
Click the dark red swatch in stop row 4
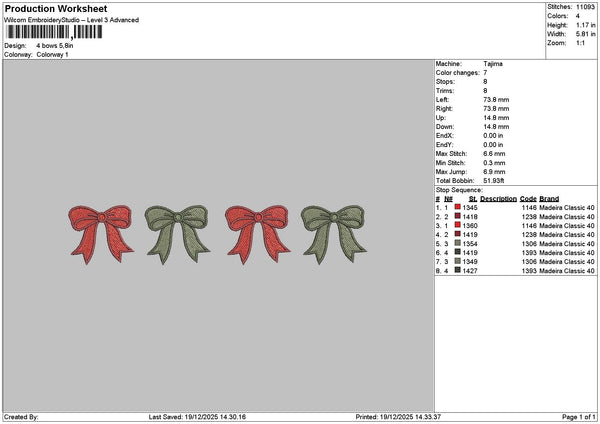point(457,234)
